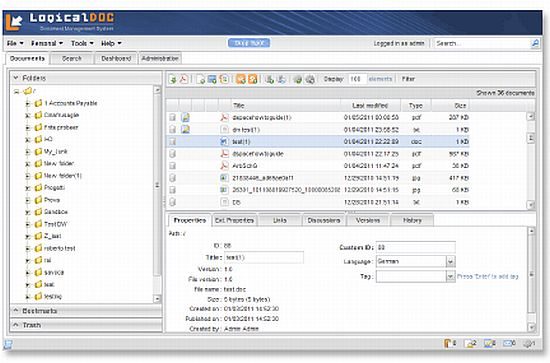Image resolution: width=550 pixels, height=363 pixels.
Task: Click the edited-document icon in the dspacehowtoguide(1) row
Action: pyautogui.click(x=185, y=117)
